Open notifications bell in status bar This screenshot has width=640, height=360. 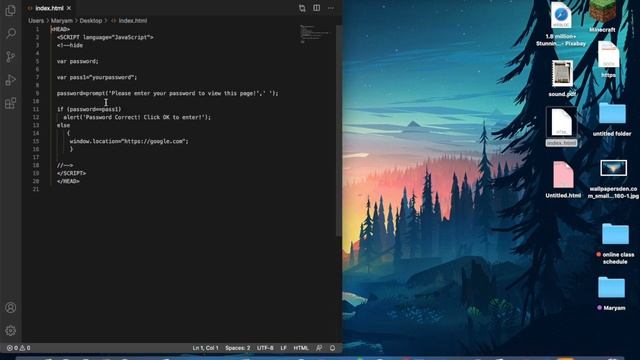[332, 348]
